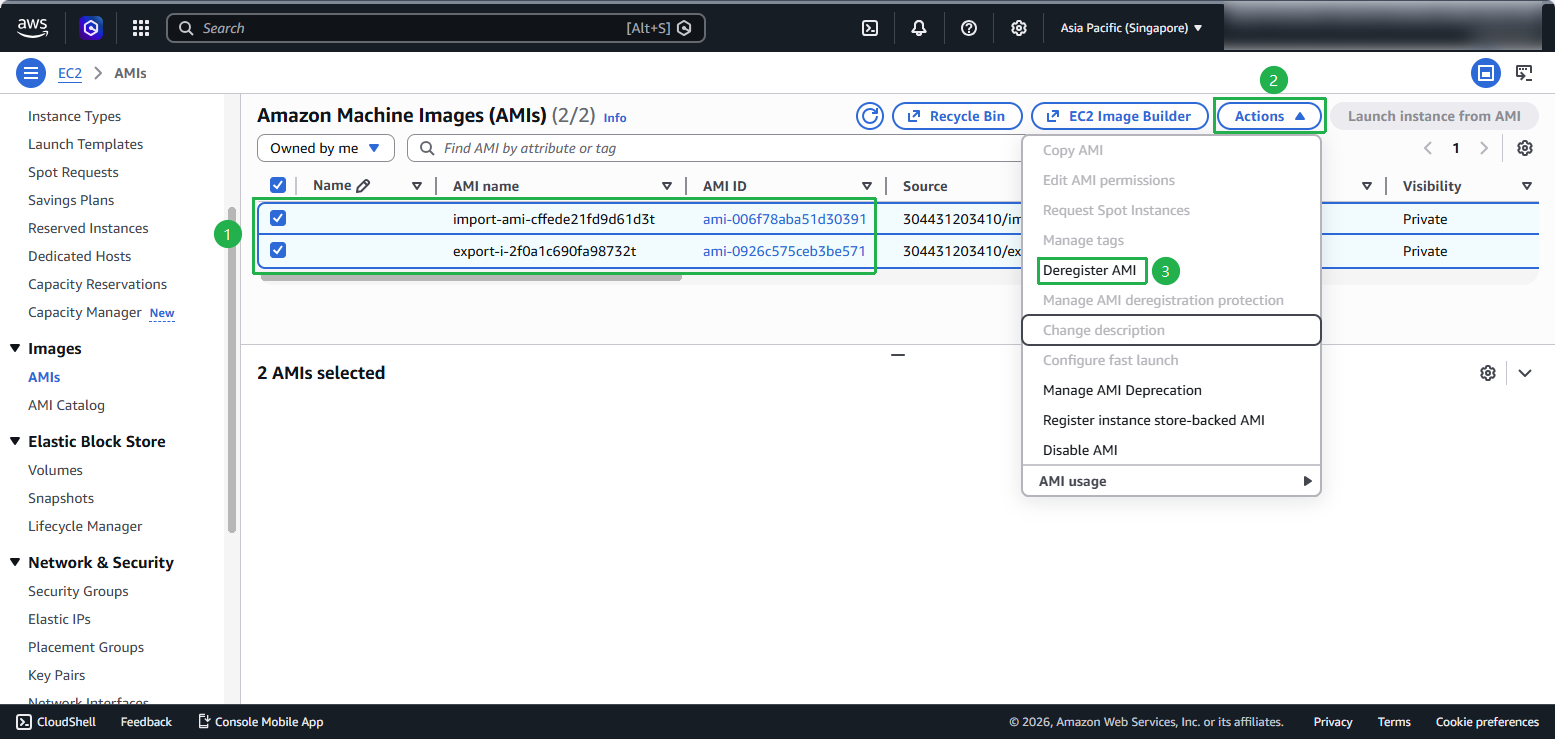The width and height of the screenshot is (1555, 739).
Task: Open Security Groups in the sidebar
Action: (78, 591)
